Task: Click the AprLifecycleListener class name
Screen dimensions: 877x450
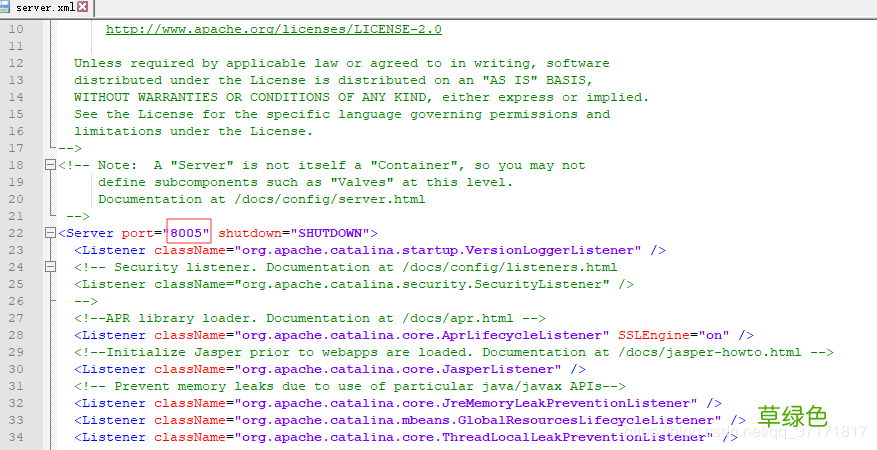Action: (422, 335)
